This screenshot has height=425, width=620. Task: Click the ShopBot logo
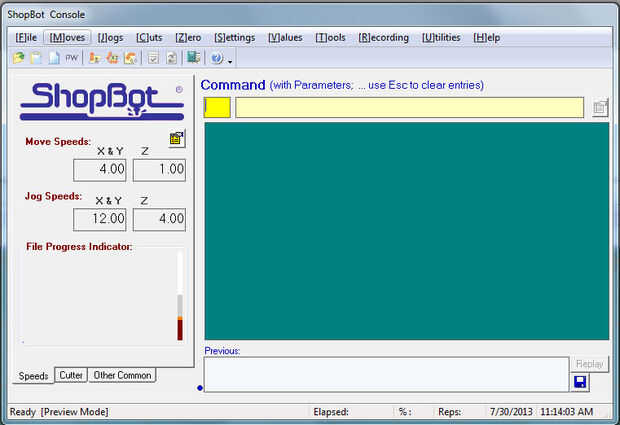(102, 101)
